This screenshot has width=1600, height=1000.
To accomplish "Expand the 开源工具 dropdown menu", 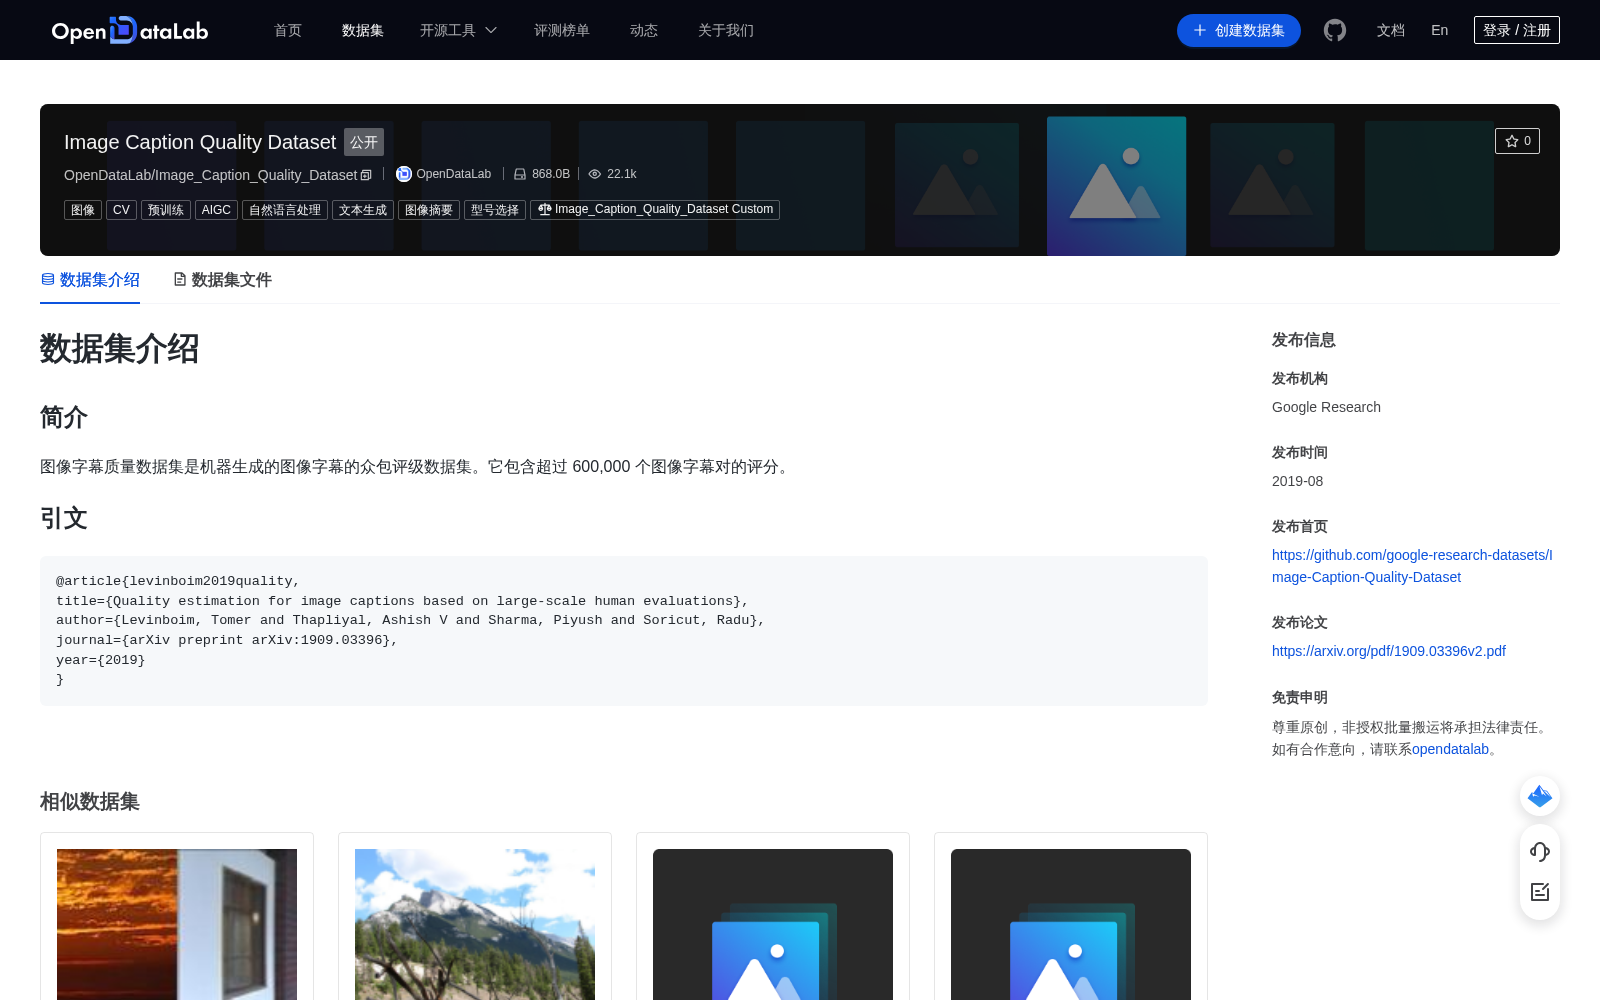I will 458,30.
